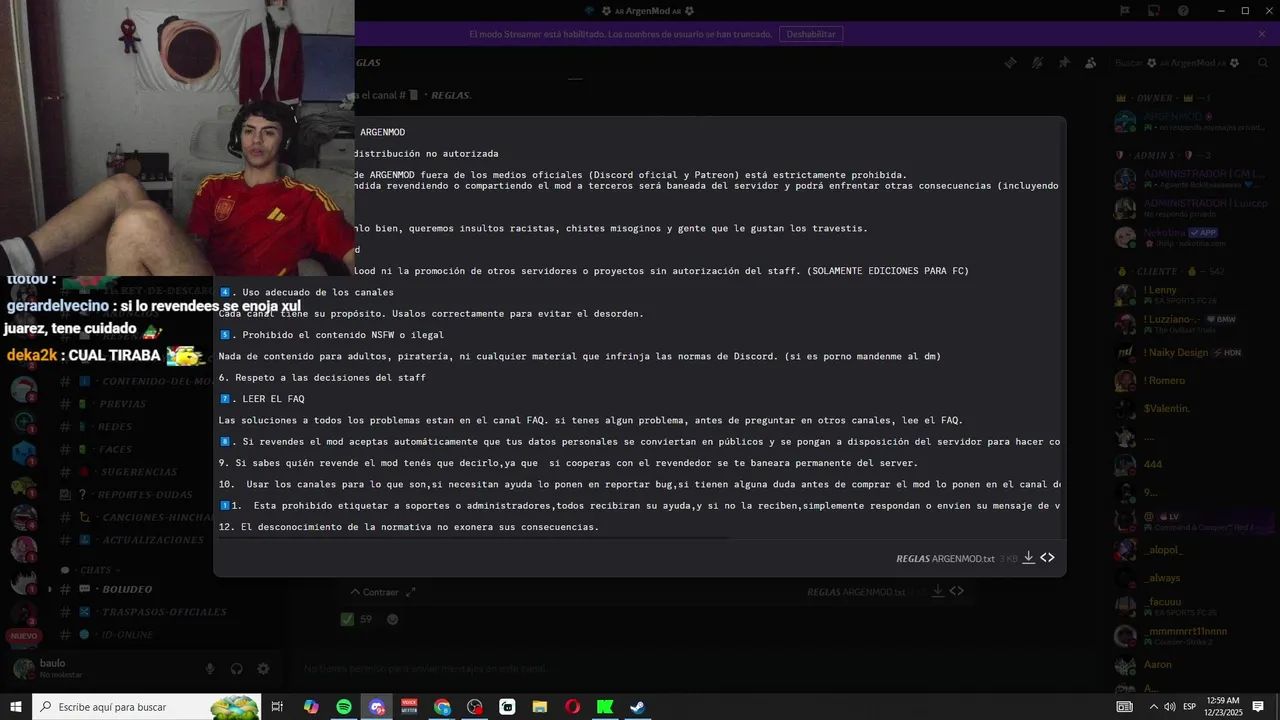
Task: Show hidden system tray icons
Action: point(1153,707)
